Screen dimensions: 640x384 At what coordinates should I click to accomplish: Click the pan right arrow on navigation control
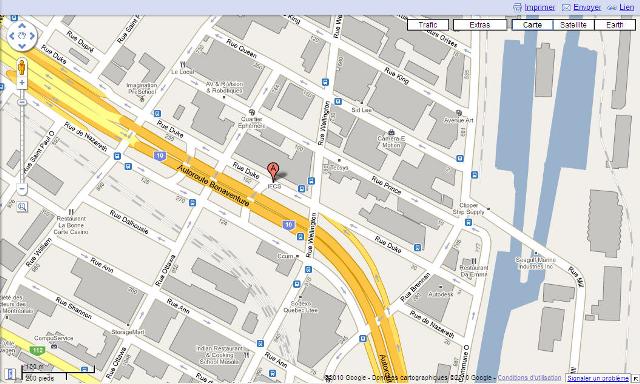[31, 36]
